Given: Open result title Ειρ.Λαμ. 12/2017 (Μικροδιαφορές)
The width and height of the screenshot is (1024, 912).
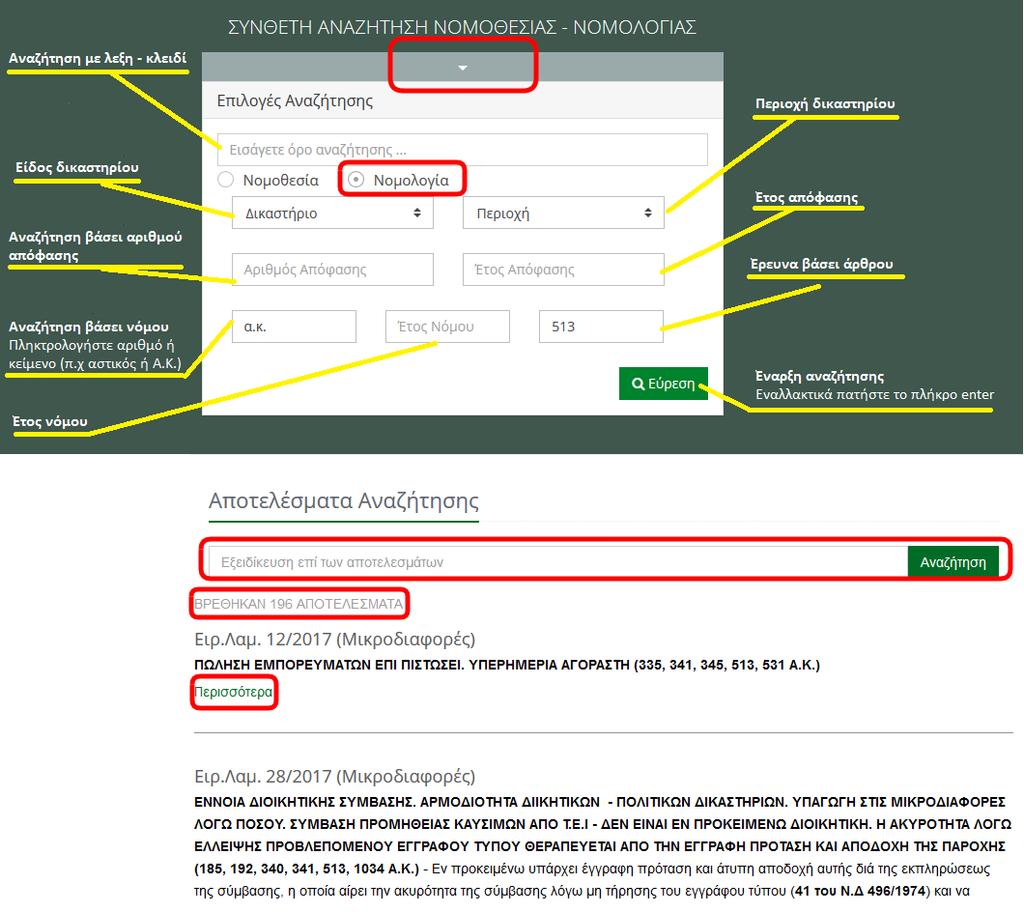Looking at the screenshot, I should click(x=334, y=639).
